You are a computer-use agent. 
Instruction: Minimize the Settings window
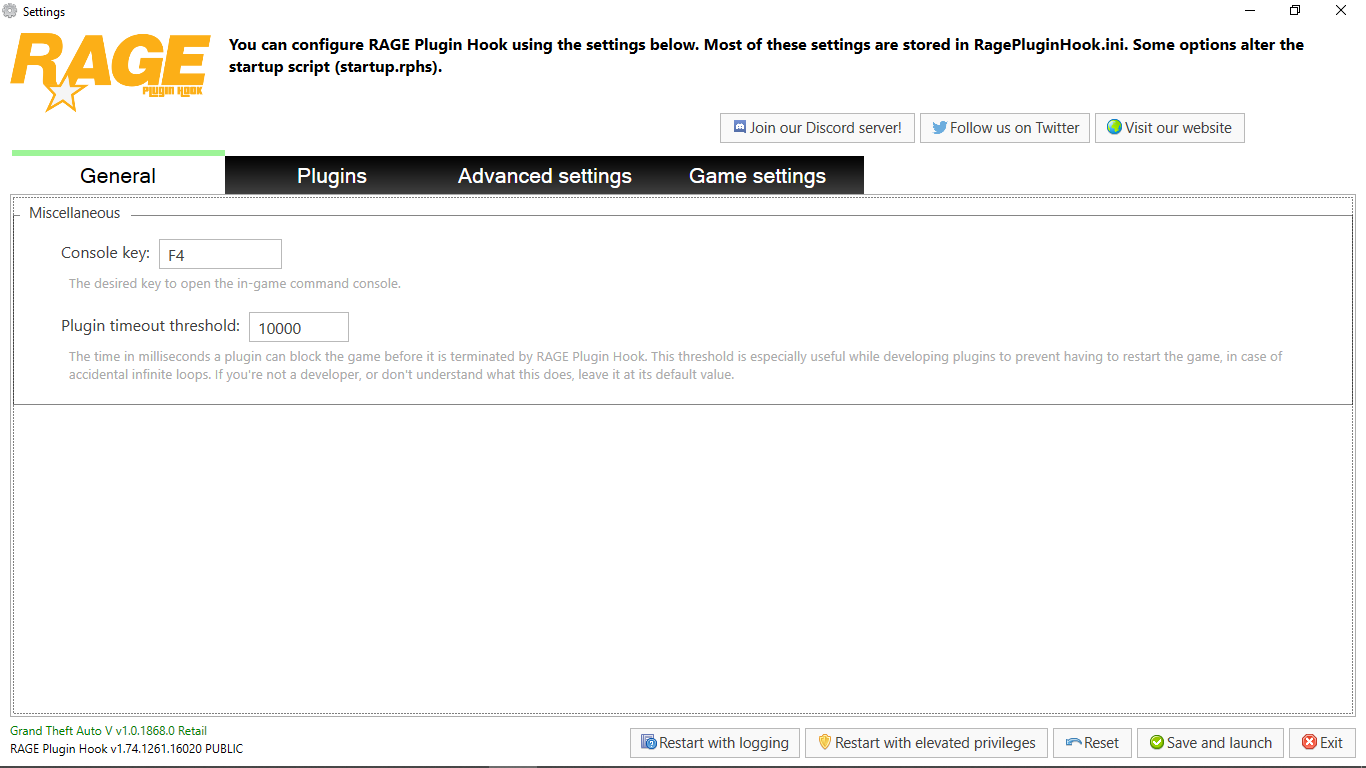[1250, 11]
